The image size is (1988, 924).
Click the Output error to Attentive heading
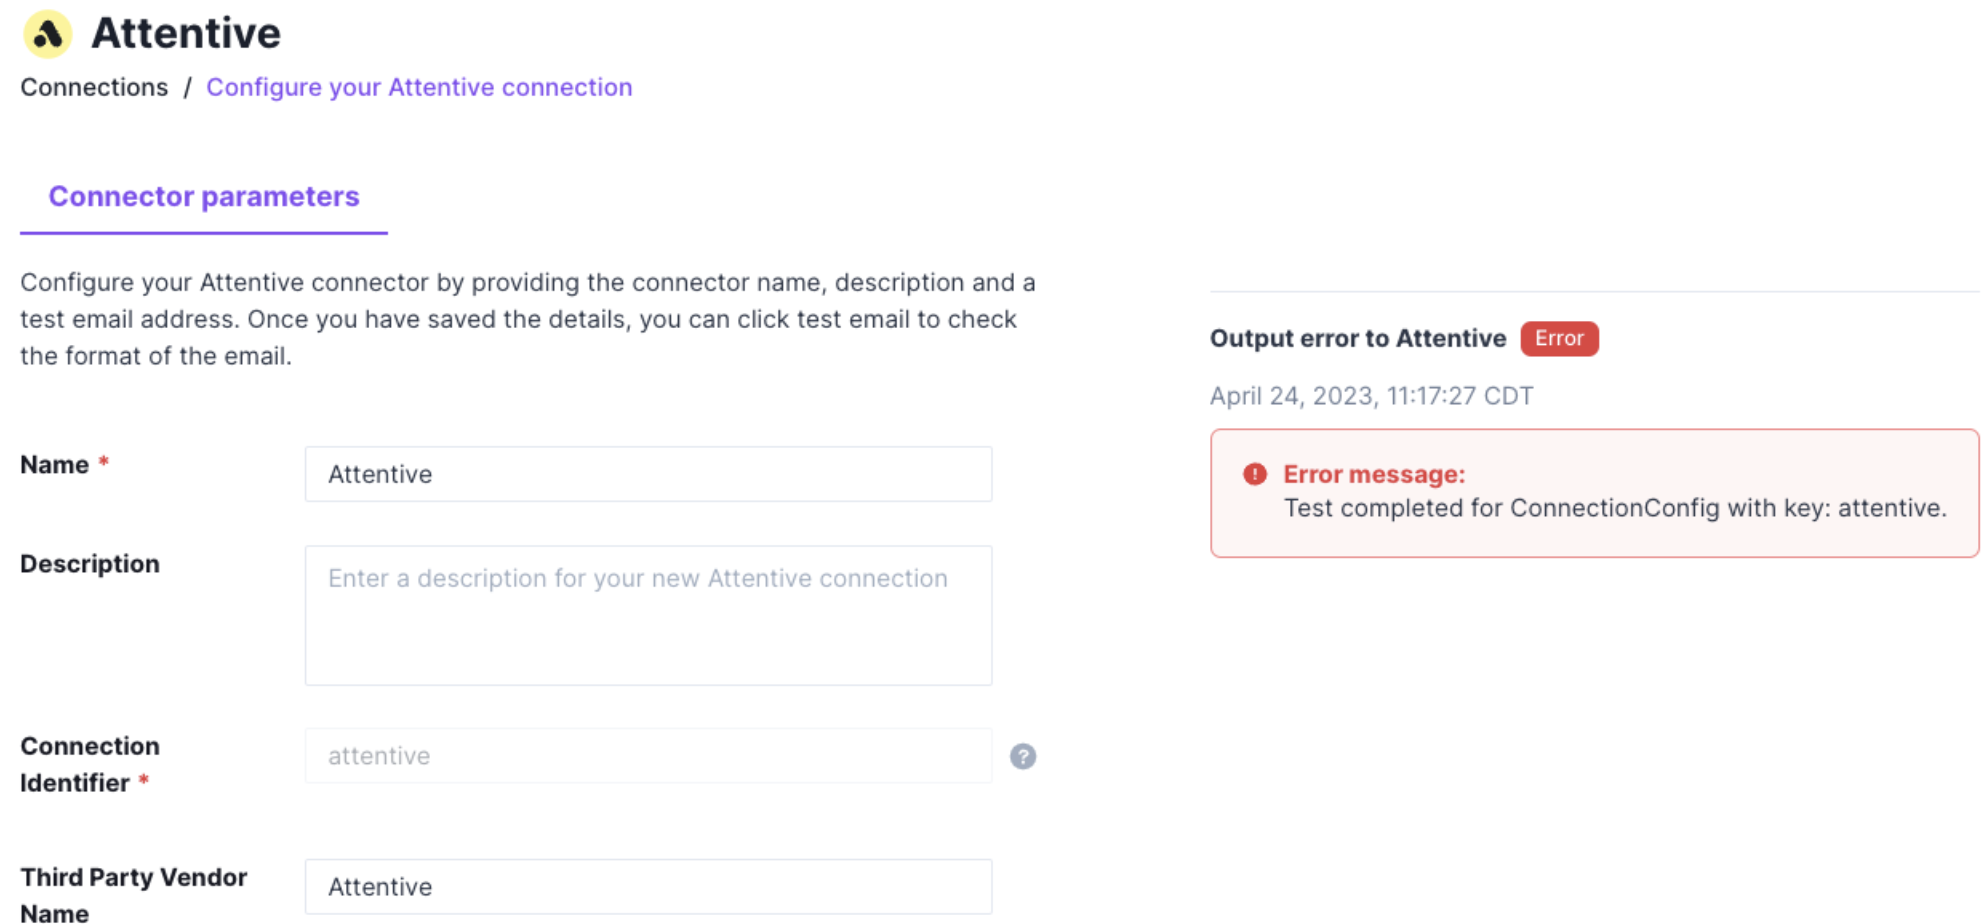[x=1357, y=339]
